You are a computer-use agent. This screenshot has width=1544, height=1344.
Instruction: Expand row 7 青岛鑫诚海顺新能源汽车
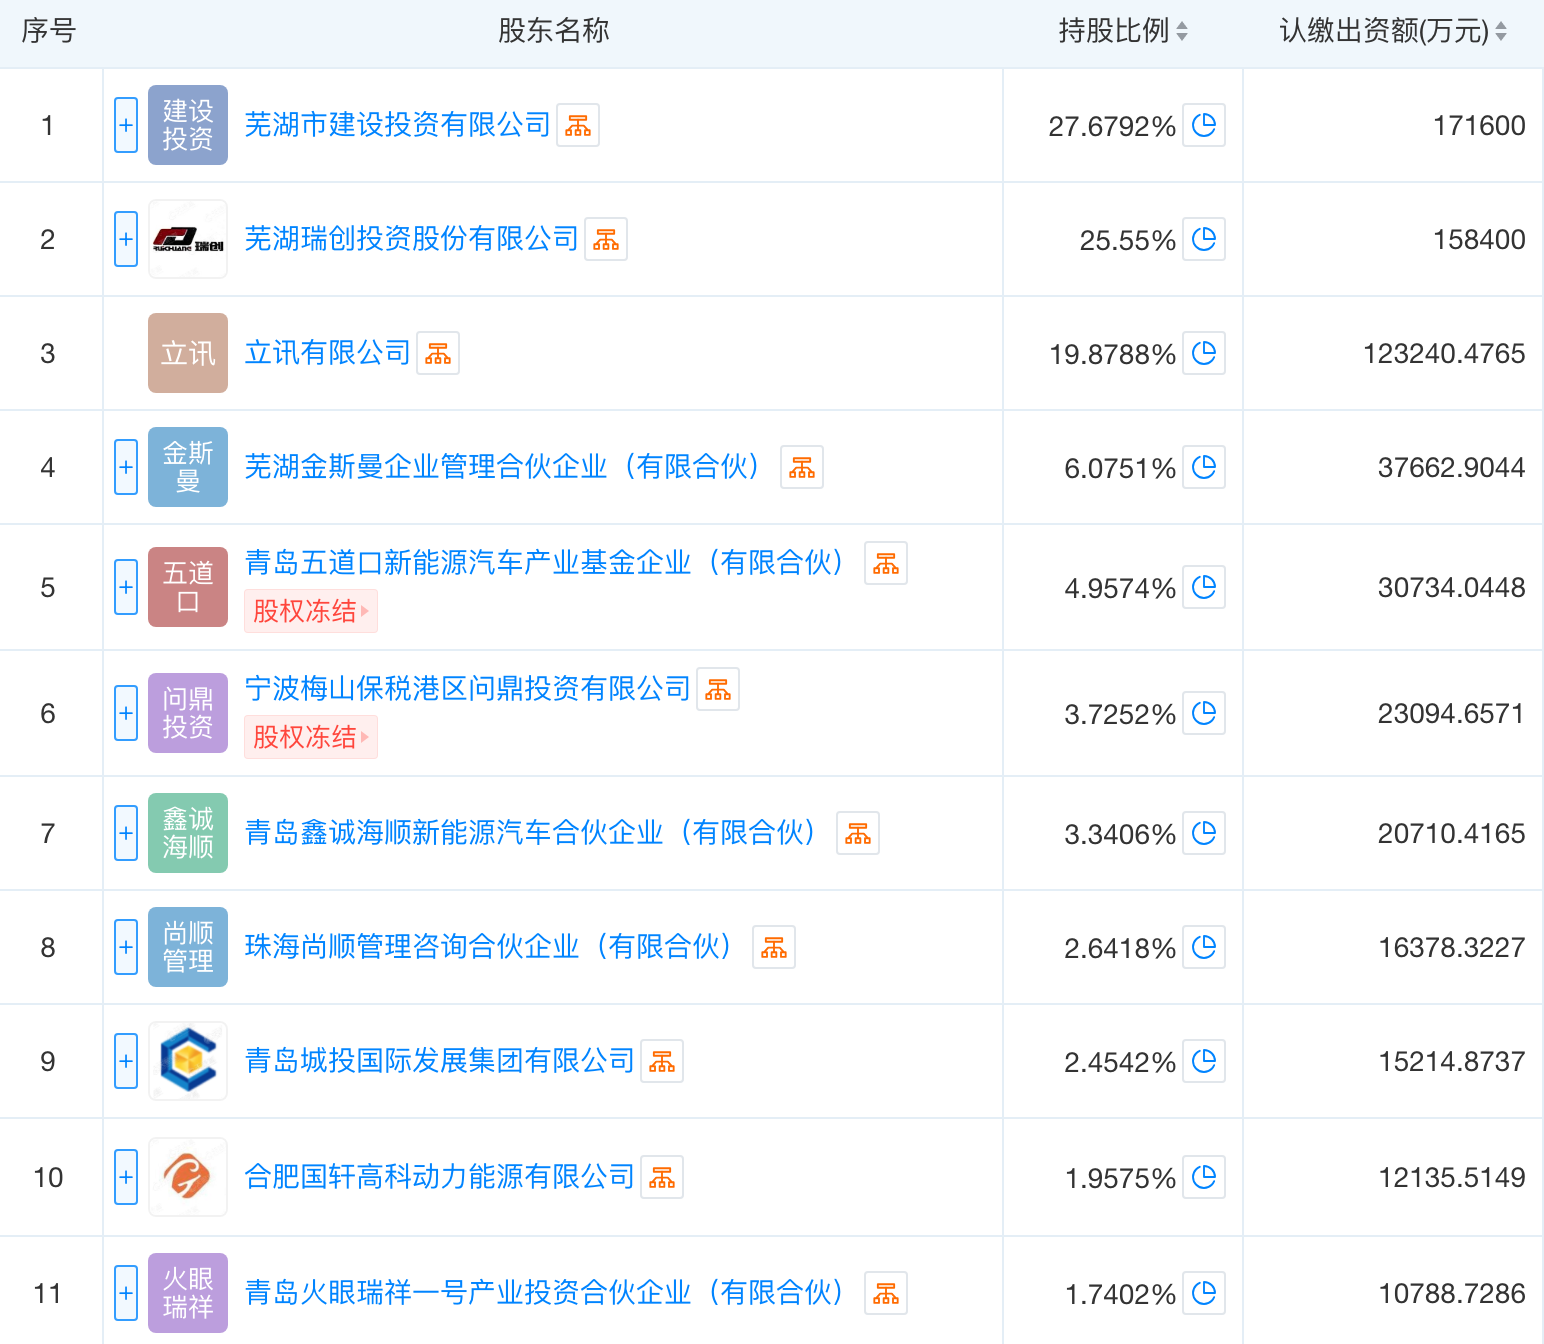point(126,833)
